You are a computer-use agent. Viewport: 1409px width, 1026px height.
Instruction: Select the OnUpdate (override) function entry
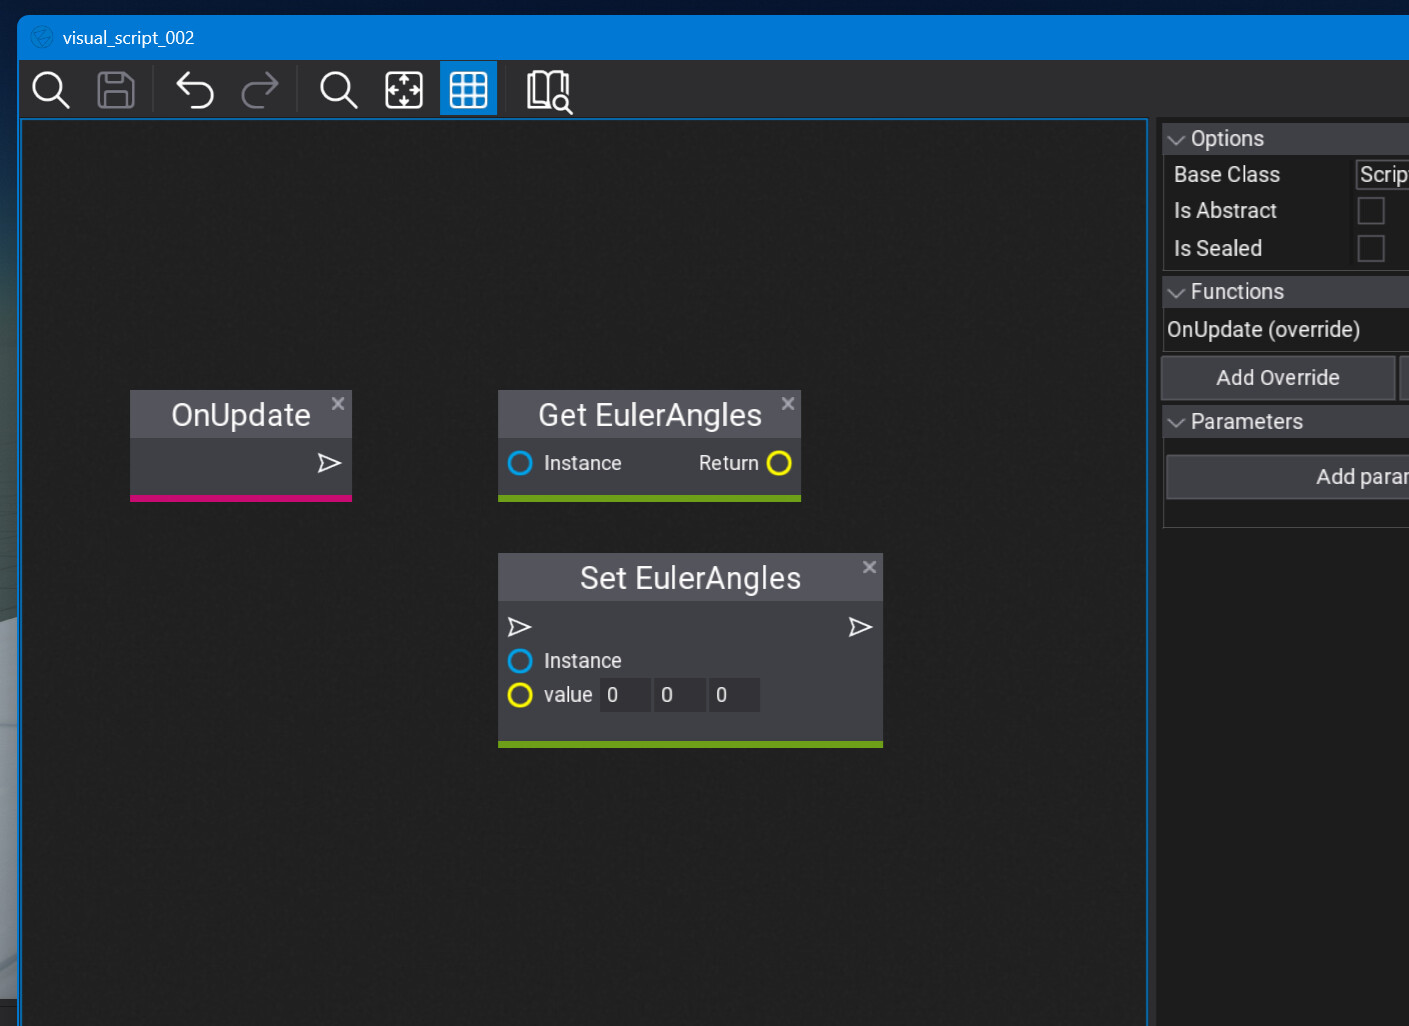click(1264, 330)
